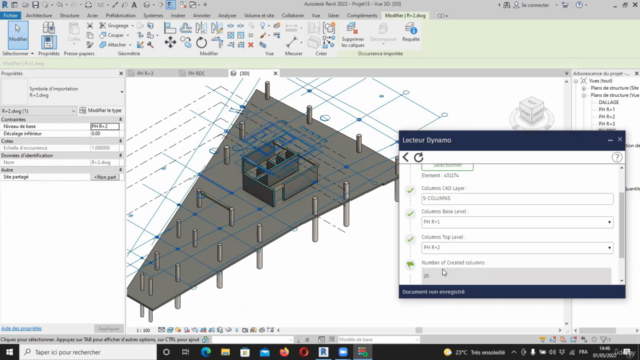Select the Modifier arrow tool
This screenshot has width=640, height=360.
coord(18,35)
